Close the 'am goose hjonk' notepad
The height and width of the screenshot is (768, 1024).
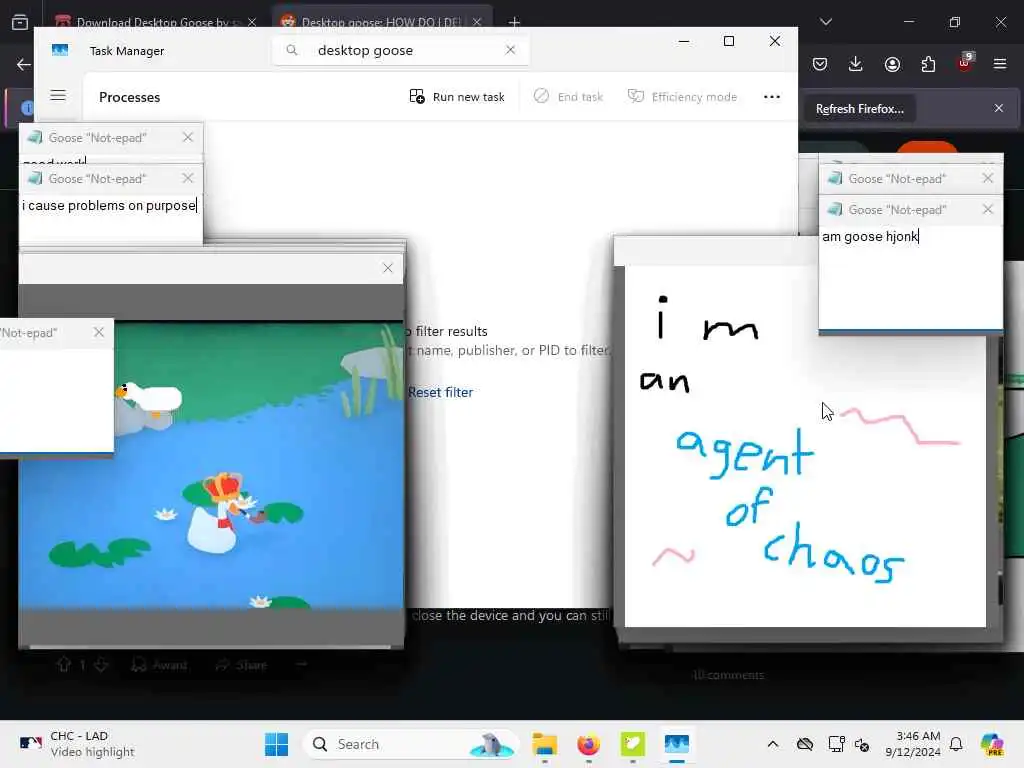point(987,209)
